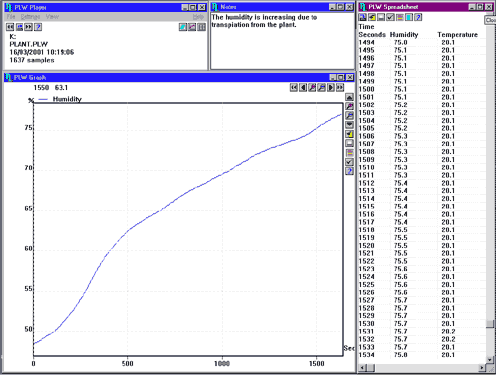Viewport: 496px width, 375px height.
Task: Shift graph up with up-arrow button
Action: click(349, 97)
